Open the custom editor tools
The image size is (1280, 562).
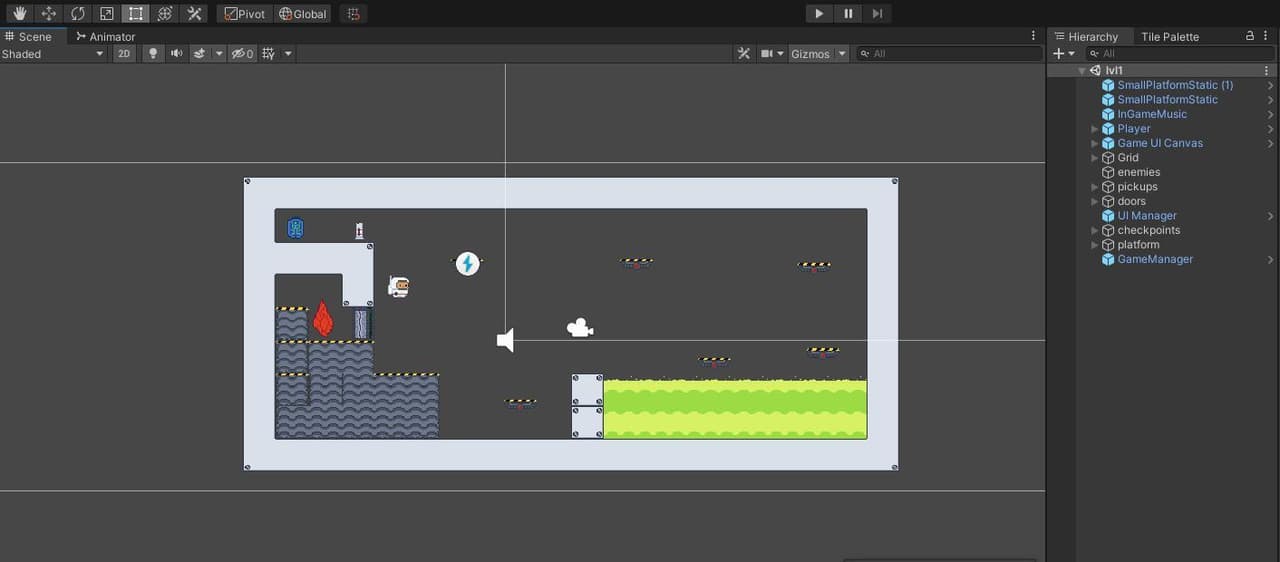point(194,14)
